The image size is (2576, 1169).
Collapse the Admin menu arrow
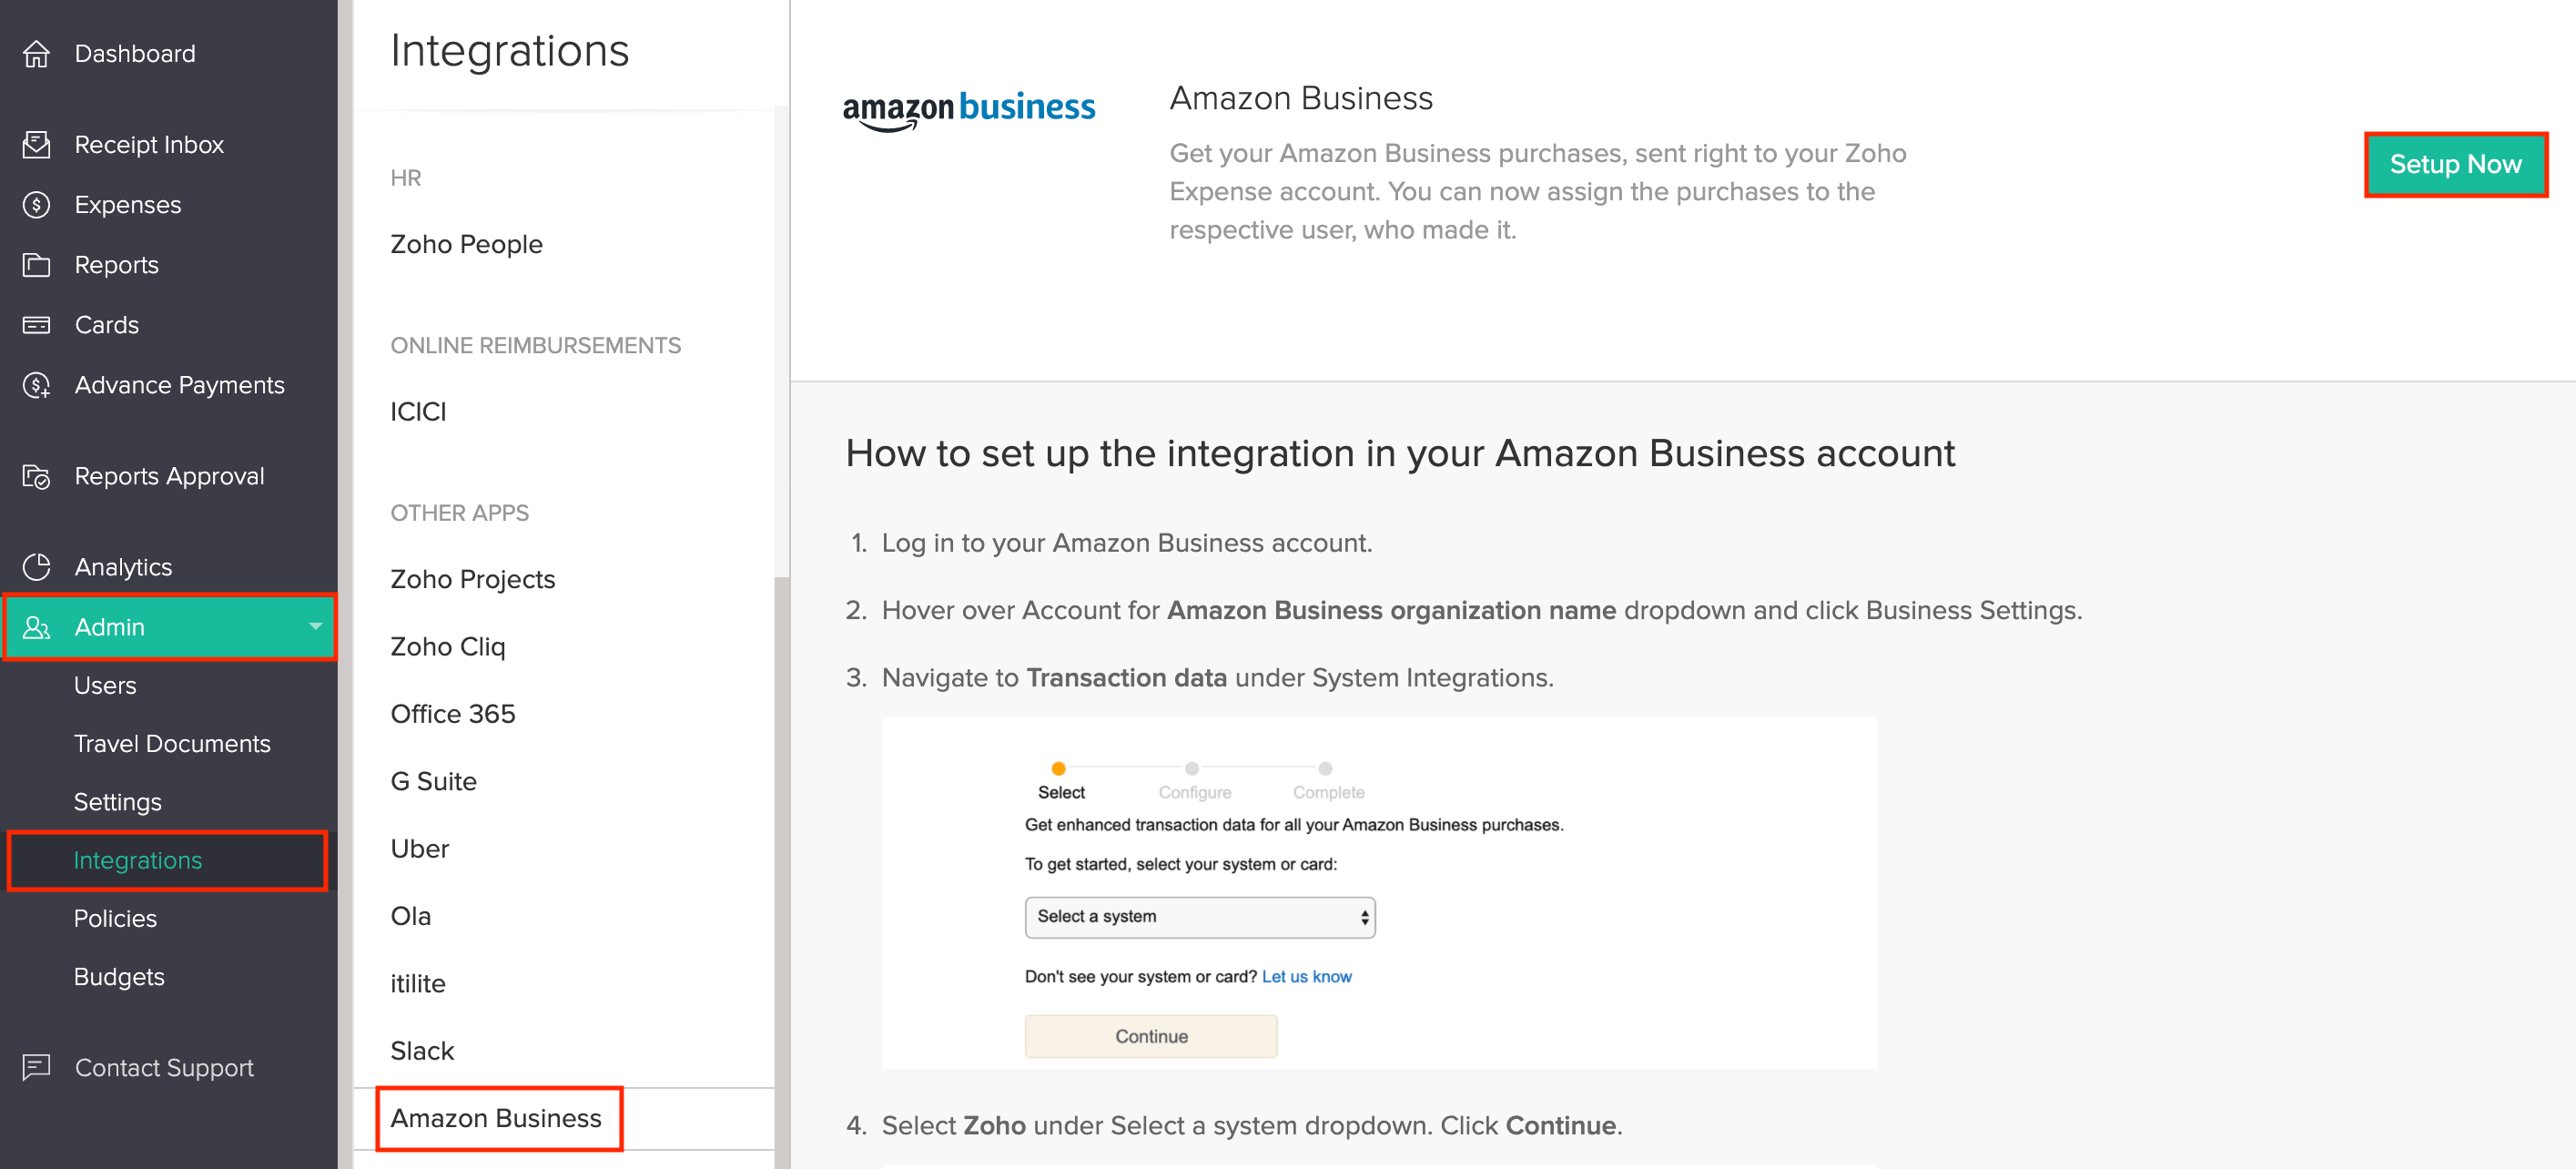(x=315, y=627)
